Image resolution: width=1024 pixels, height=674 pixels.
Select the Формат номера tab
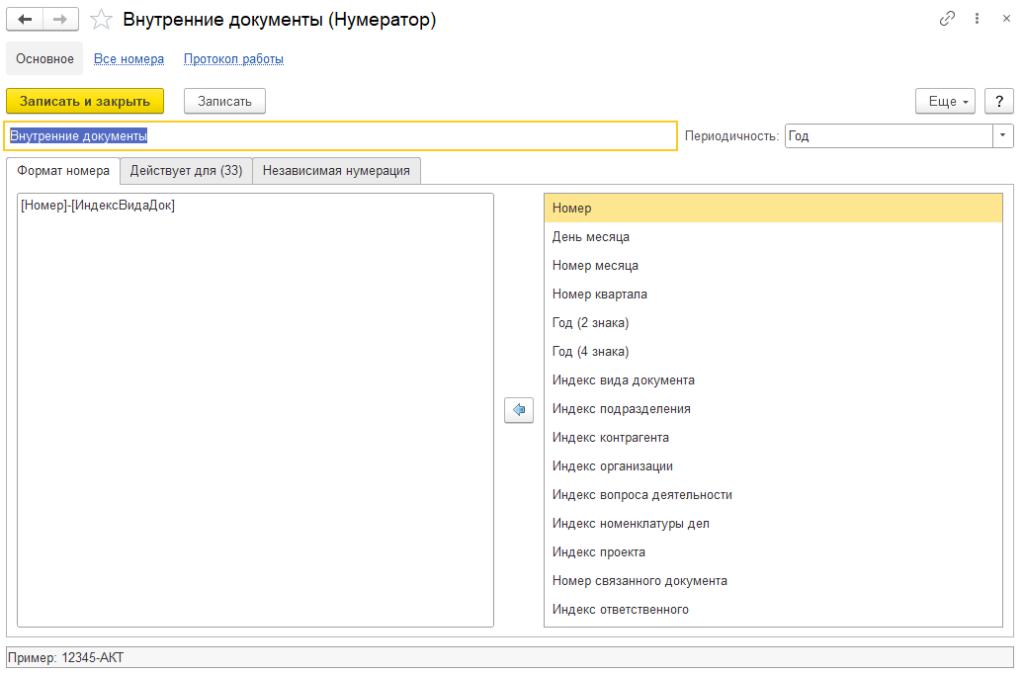coord(64,171)
